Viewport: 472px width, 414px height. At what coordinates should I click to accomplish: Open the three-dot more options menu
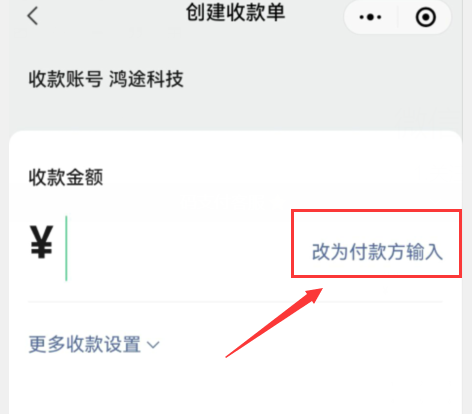click(x=370, y=17)
